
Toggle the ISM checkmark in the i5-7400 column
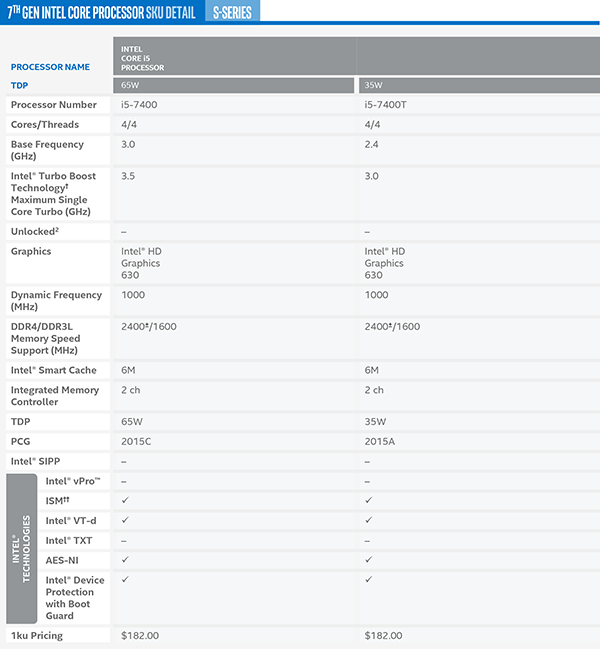pyautogui.click(x=125, y=501)
